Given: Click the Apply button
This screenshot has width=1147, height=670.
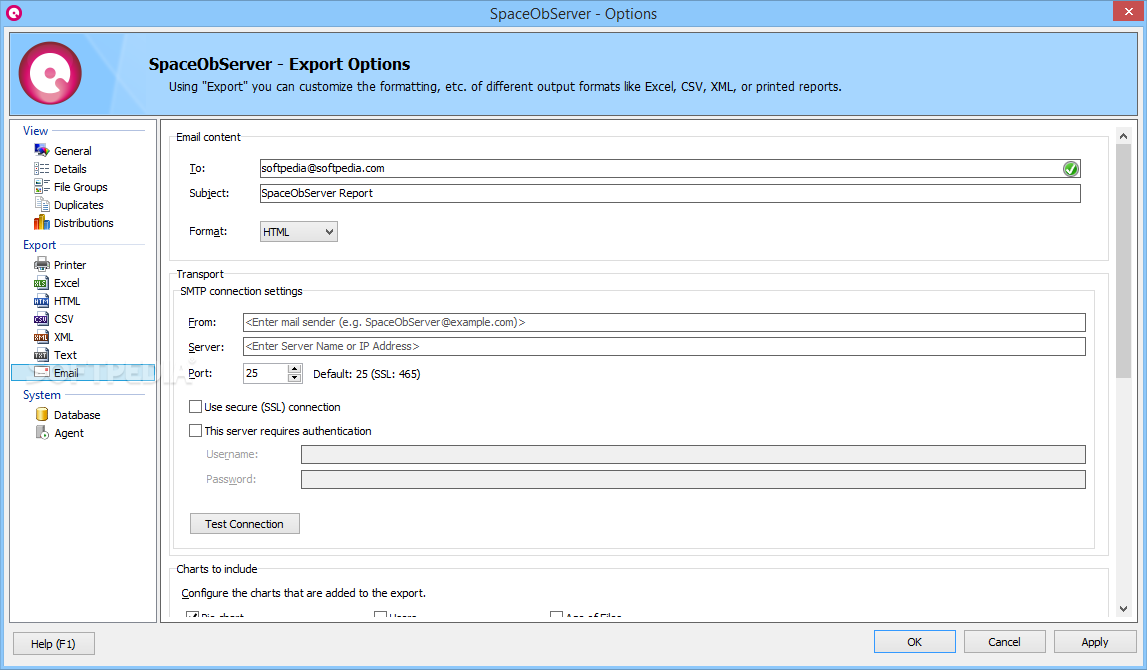Looking at the screenshot, I should (1094, 641).
